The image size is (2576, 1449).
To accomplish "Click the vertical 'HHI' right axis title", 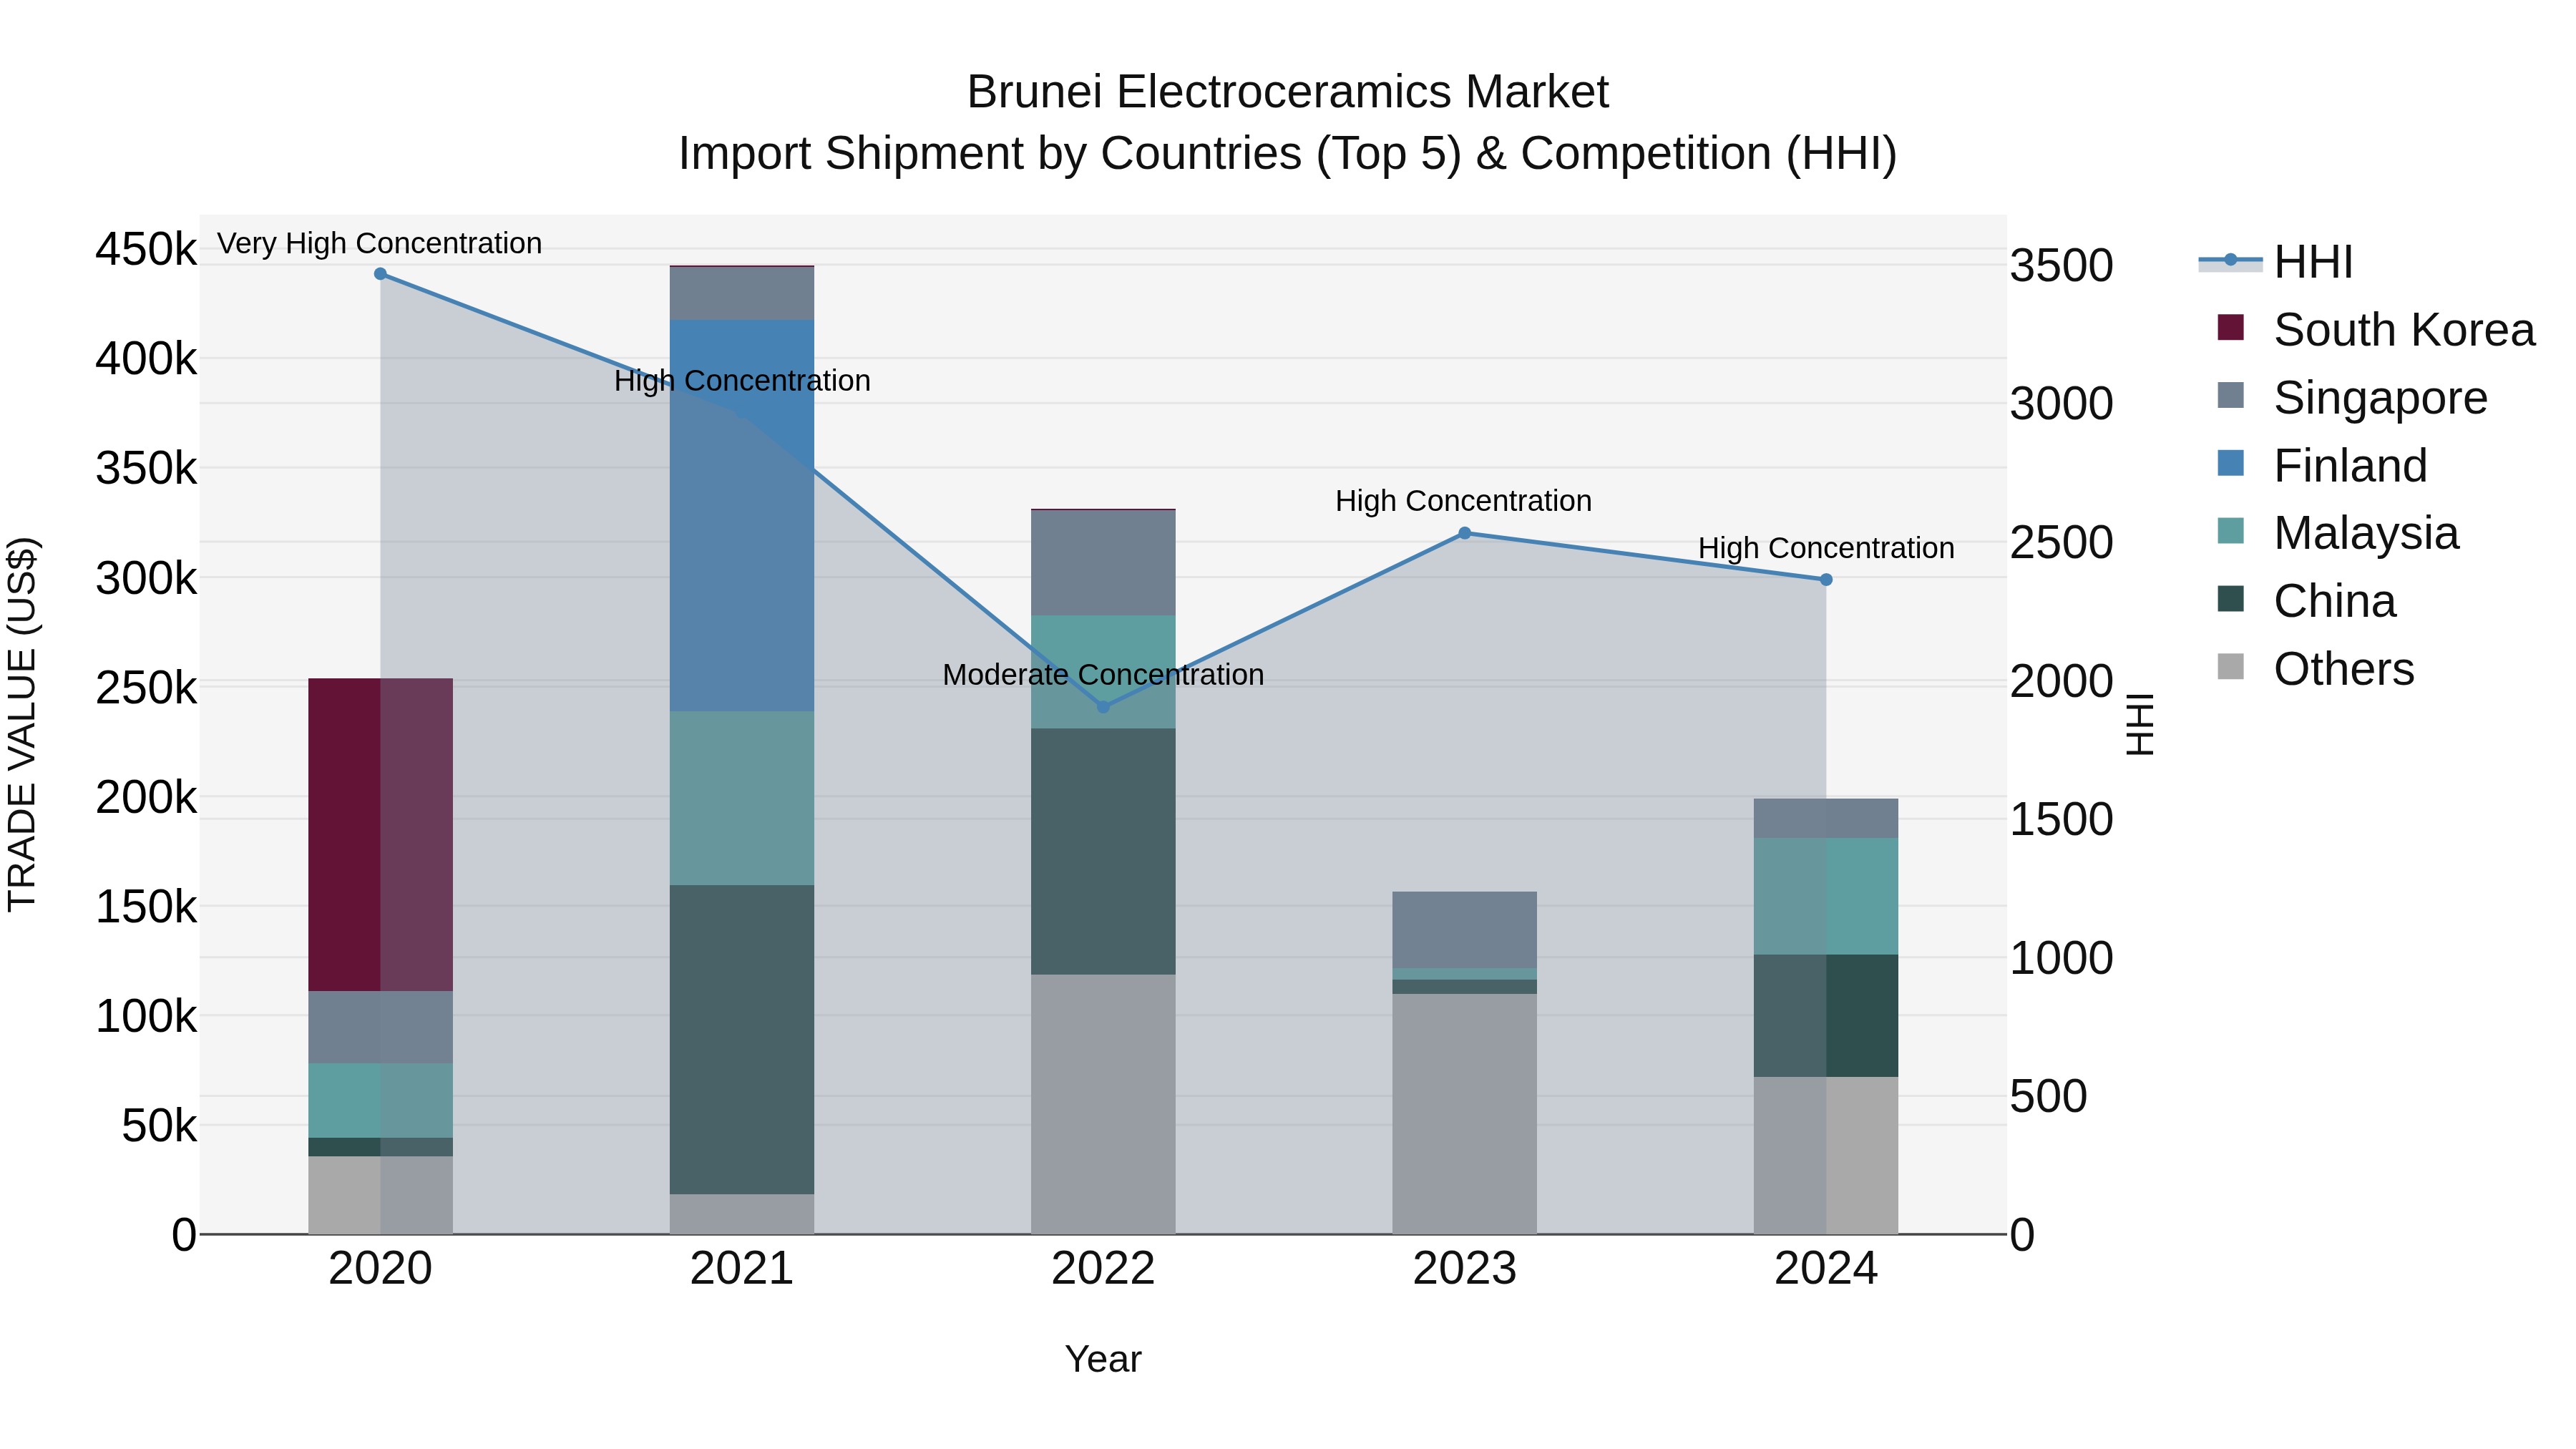I will (2139, 724).
